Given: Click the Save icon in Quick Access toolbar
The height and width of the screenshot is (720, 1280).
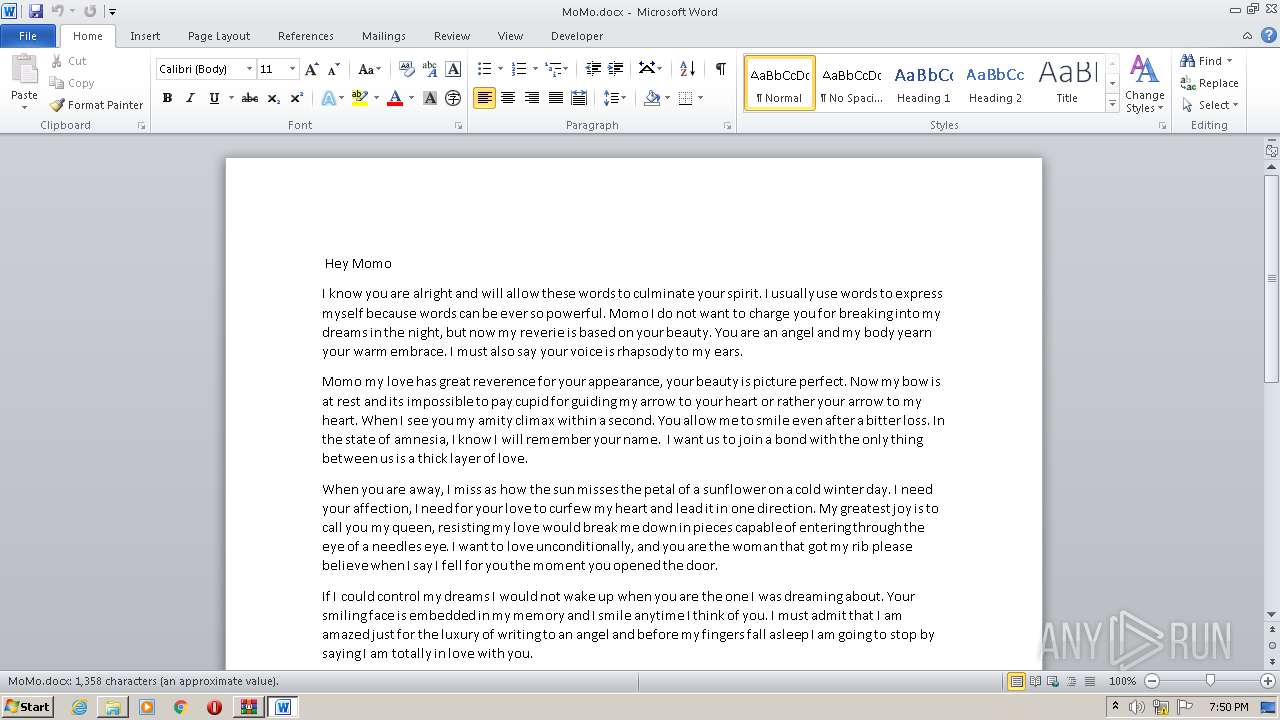Looking at the screenshot, I should (36, 11).
